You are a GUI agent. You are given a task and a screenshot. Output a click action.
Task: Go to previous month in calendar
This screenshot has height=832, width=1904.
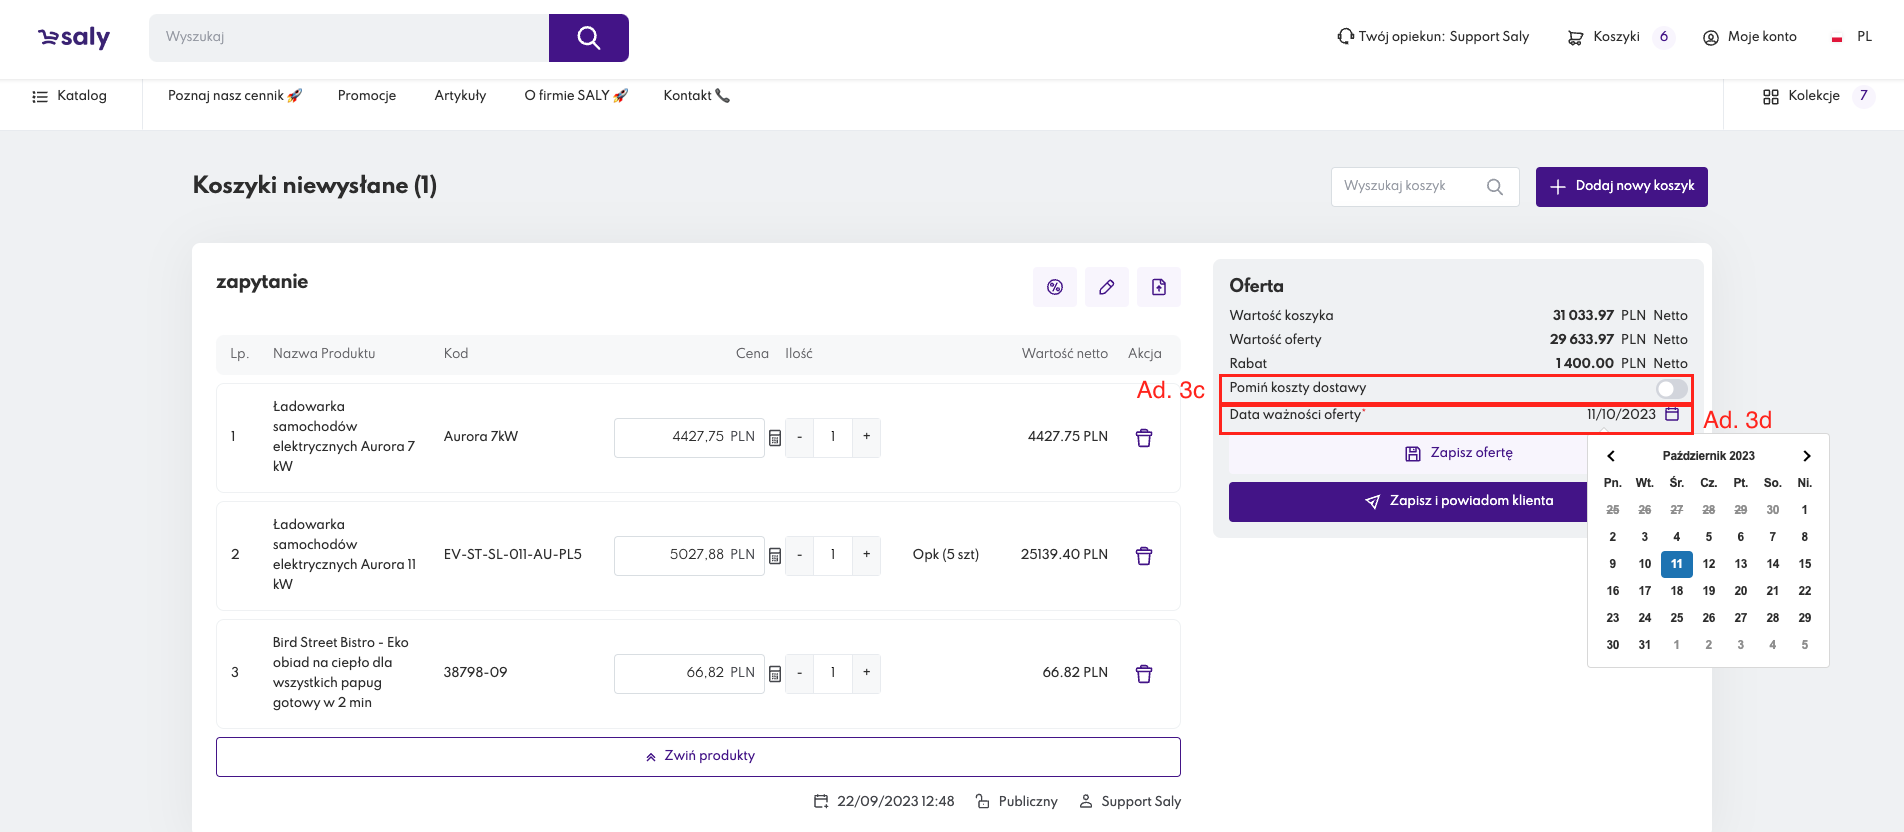point(1611,456)
